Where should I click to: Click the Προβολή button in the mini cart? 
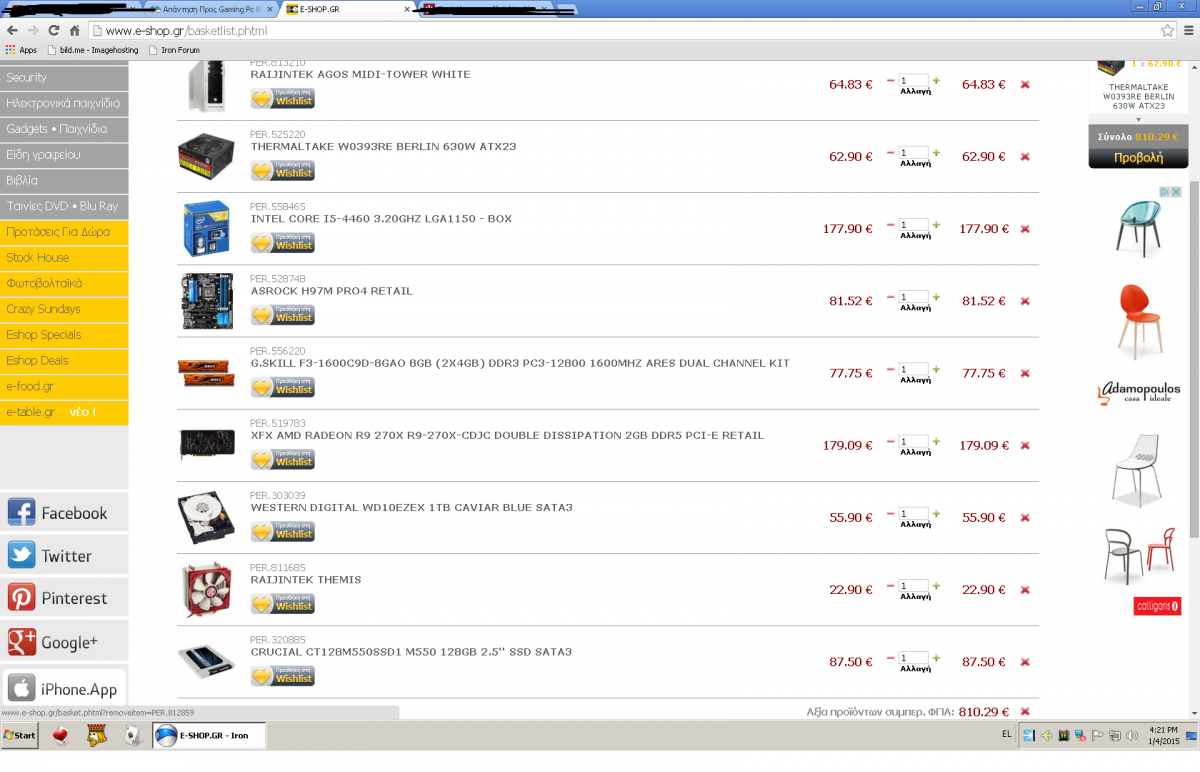point(1138,158)
